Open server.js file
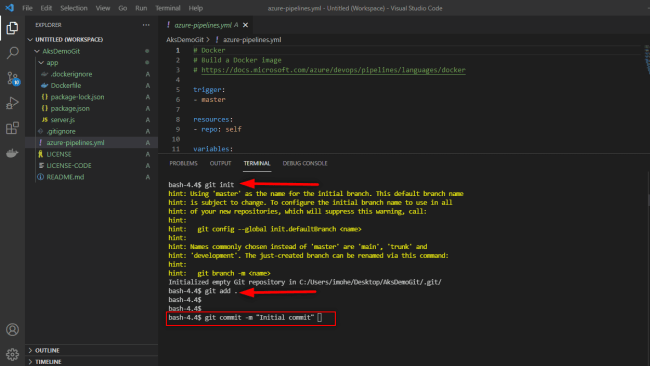 63,120
